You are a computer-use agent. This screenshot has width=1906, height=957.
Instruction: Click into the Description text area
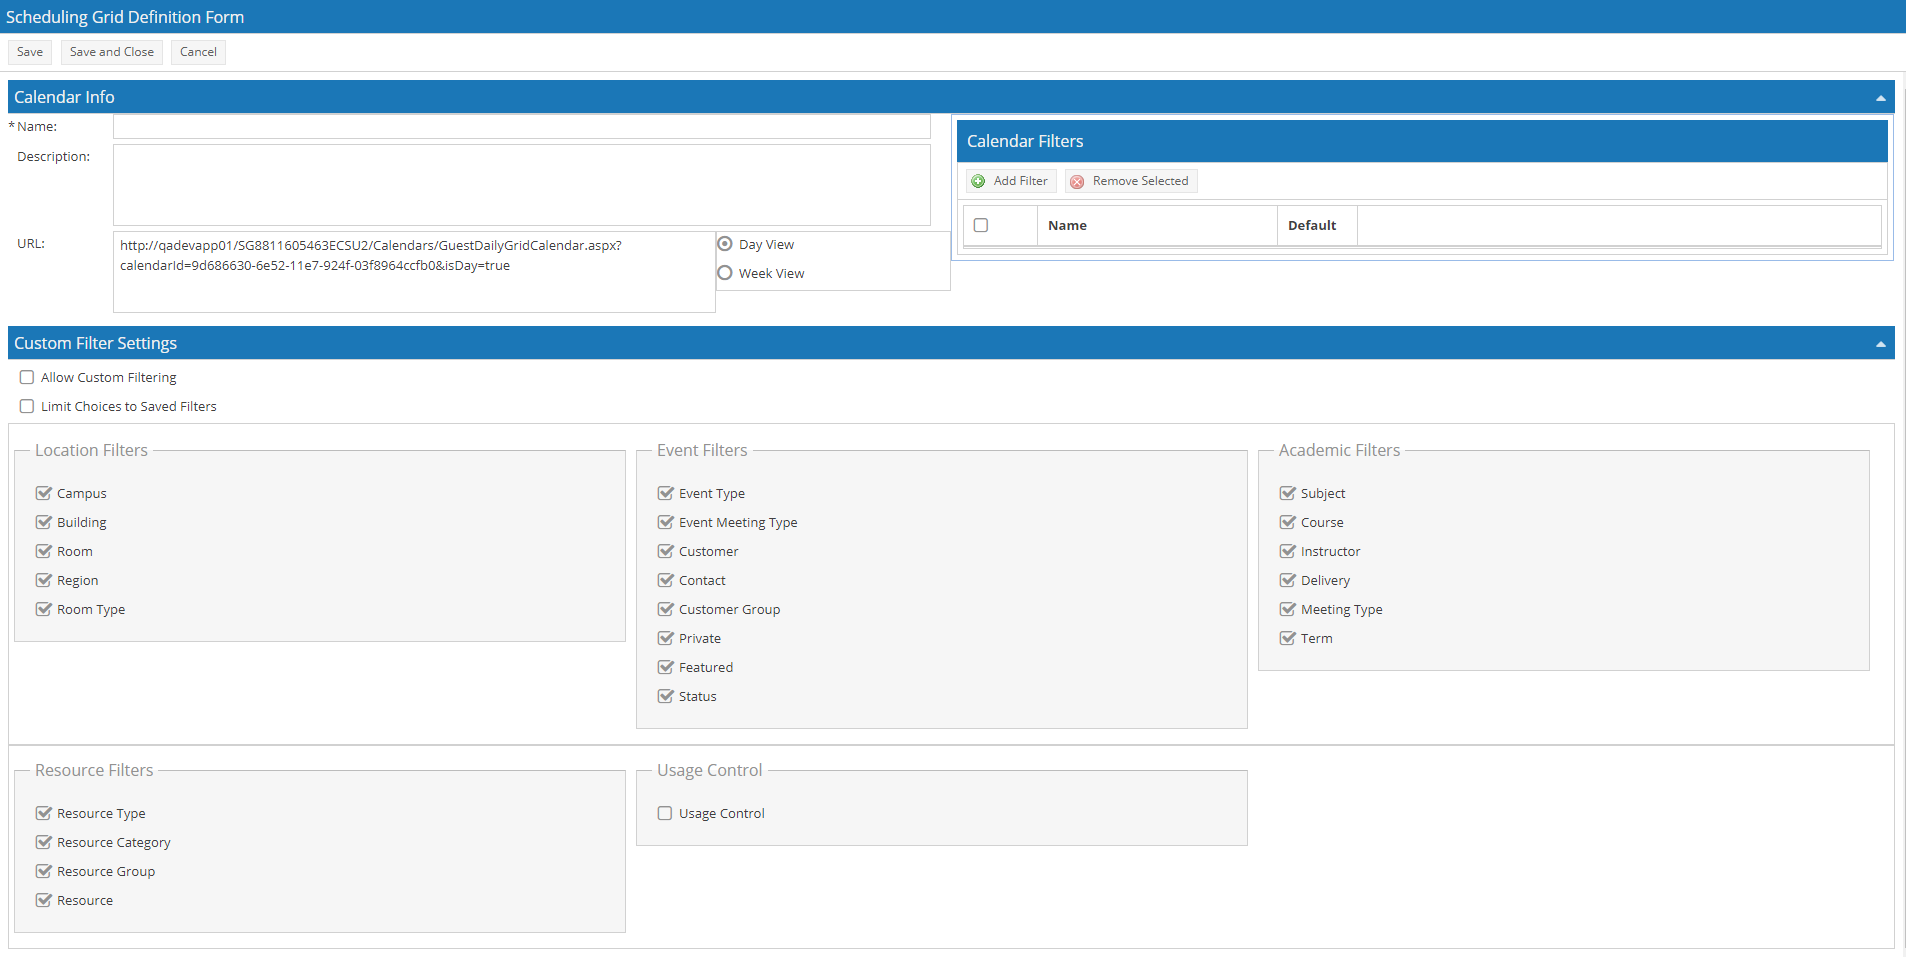(522, 185)
